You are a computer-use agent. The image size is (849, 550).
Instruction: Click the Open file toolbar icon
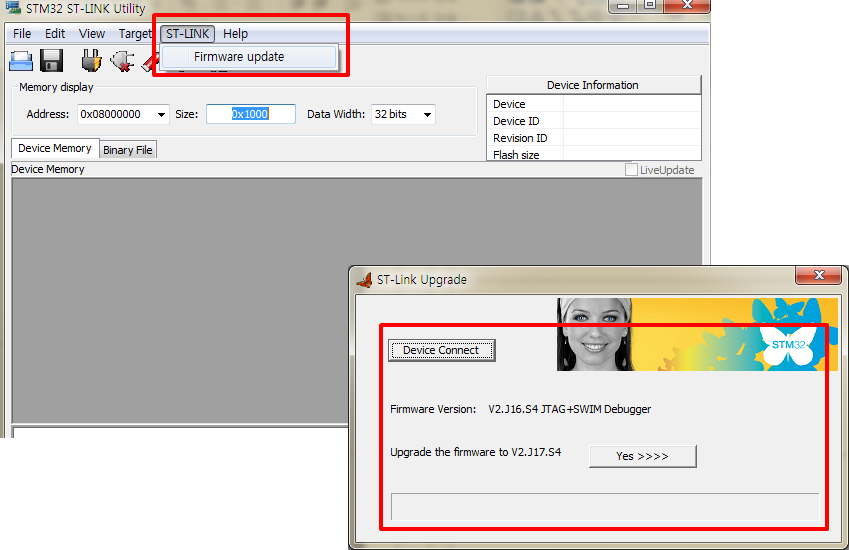click(21, 60)
